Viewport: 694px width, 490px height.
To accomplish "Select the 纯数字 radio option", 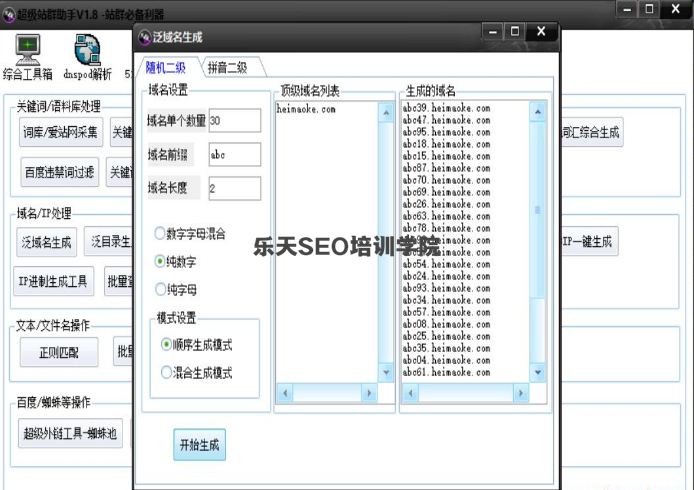I will [x=160, y=261].
